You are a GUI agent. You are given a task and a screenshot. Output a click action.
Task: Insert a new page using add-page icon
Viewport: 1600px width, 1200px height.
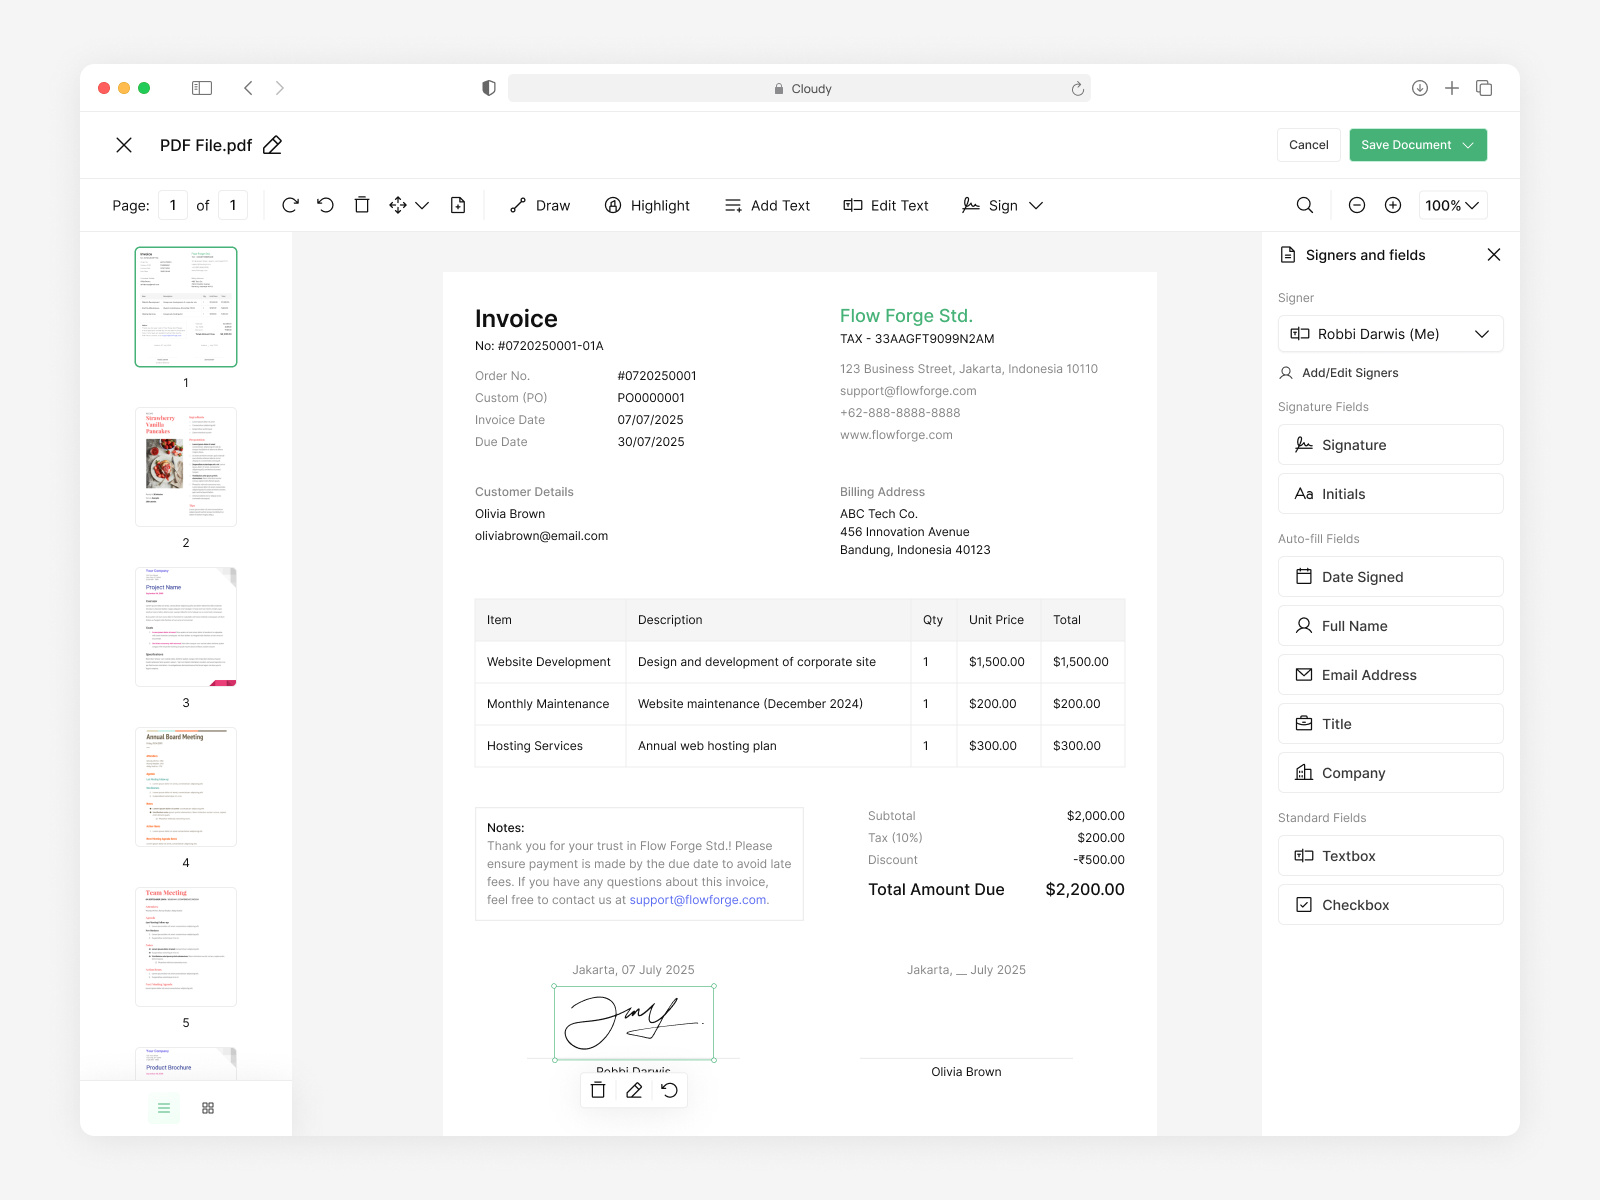point(458,205)
